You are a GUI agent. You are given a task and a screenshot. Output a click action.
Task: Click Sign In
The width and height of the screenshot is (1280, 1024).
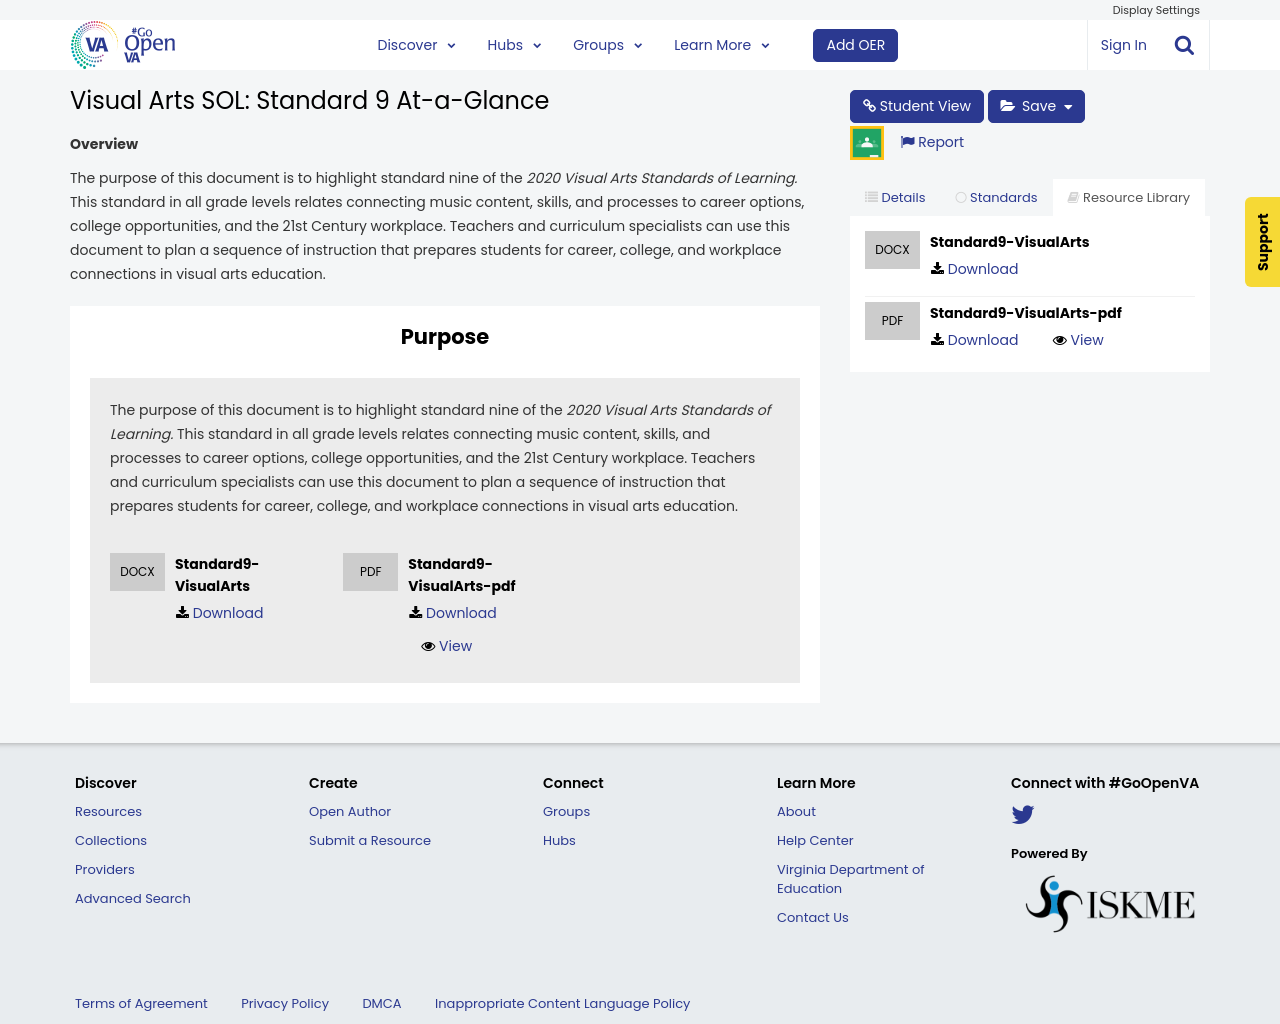(x=1123, y=45)
